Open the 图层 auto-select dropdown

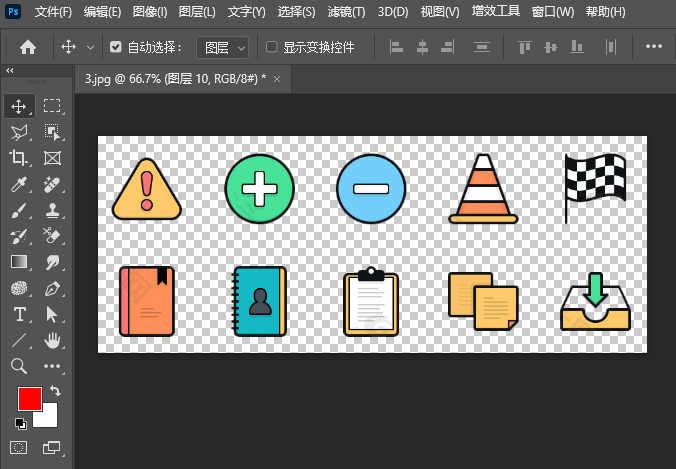[222, 47]
